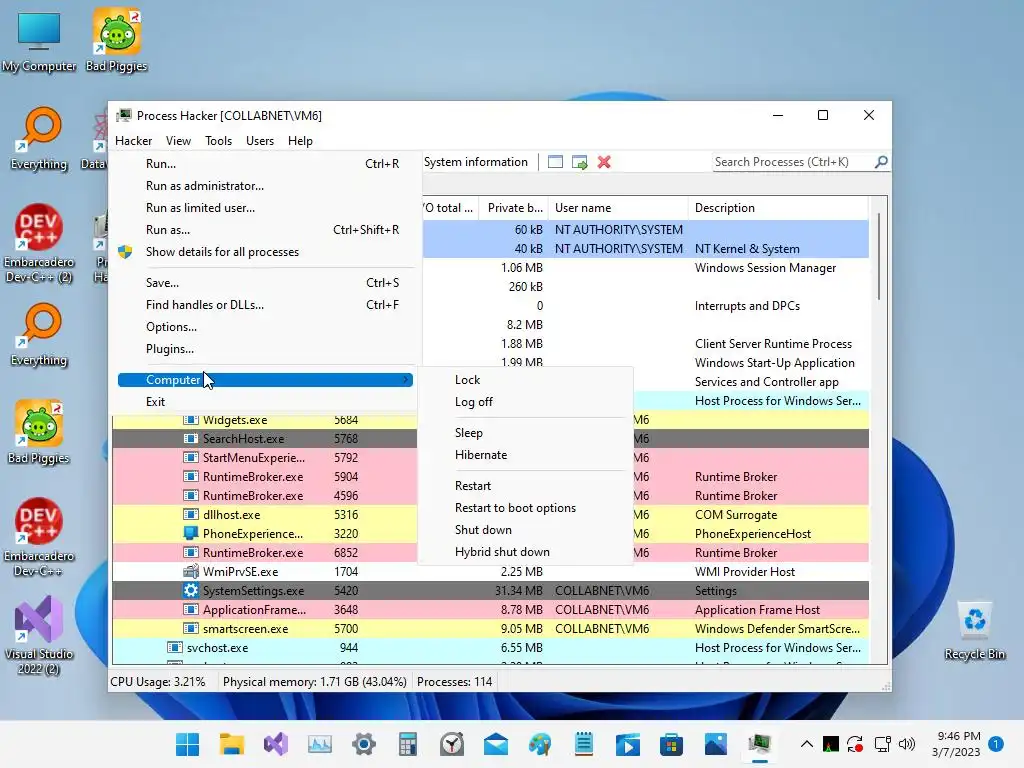
Task: Choose Restart to boot options
Action: click(x=526, y=507)
